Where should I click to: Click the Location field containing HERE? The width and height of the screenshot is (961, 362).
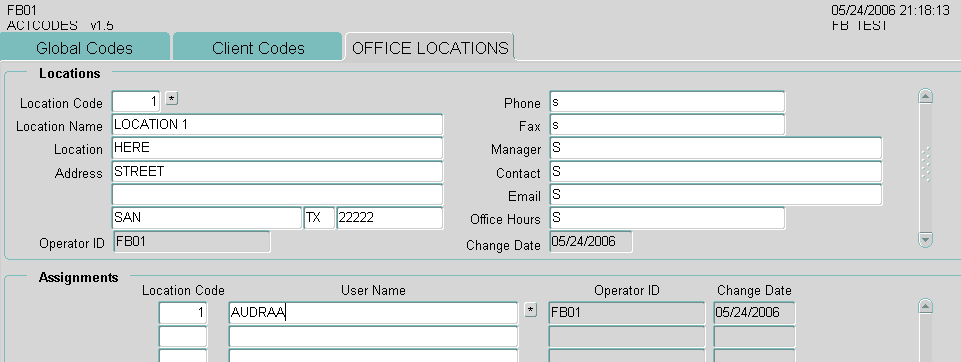[x=277, y=148]
